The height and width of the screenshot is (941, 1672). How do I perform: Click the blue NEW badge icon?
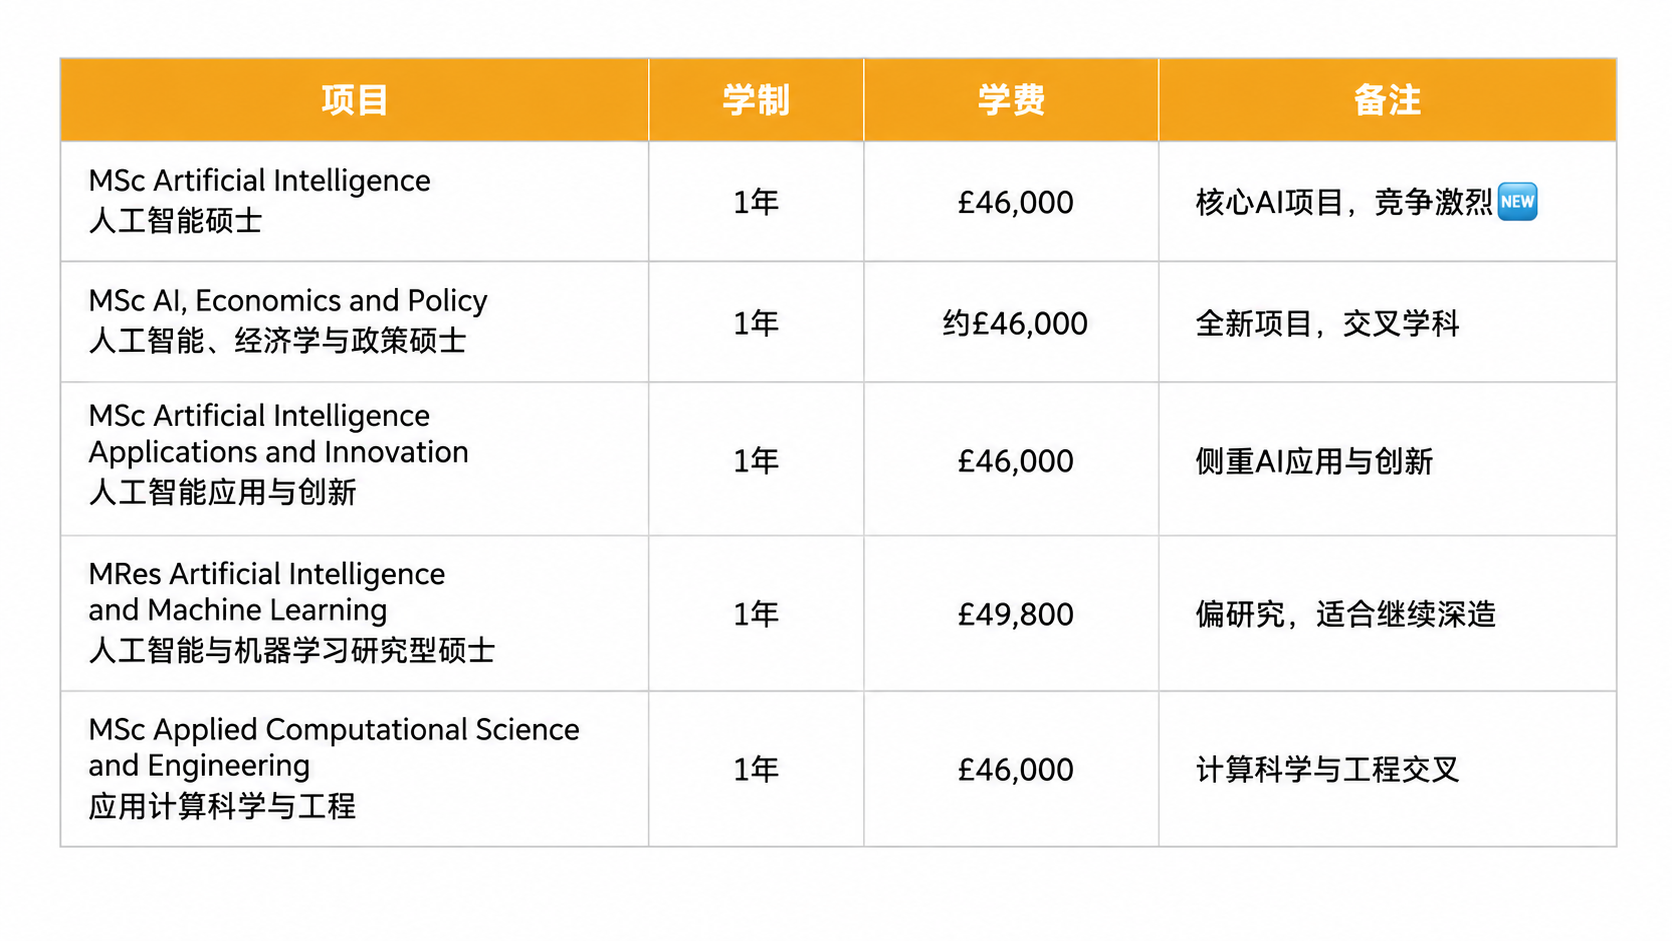click(1517, 202)
